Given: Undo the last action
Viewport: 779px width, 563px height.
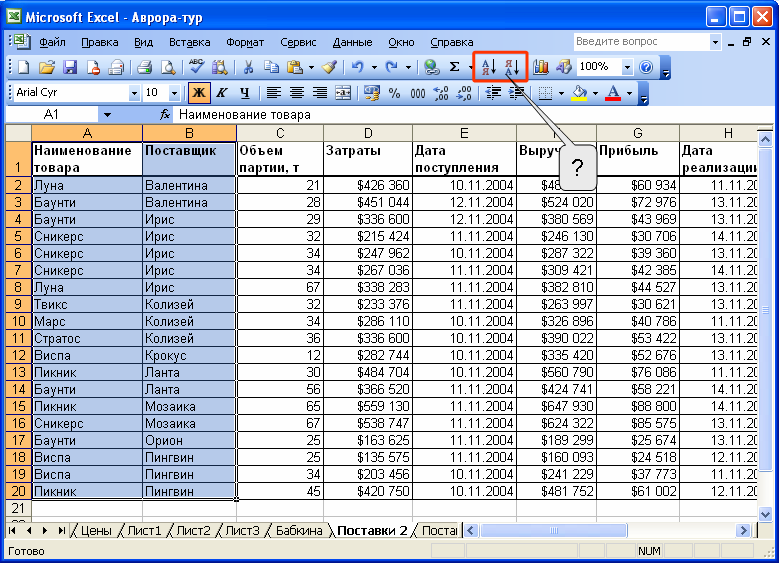Looking at the screenshot, I should [x=357, y=67].
